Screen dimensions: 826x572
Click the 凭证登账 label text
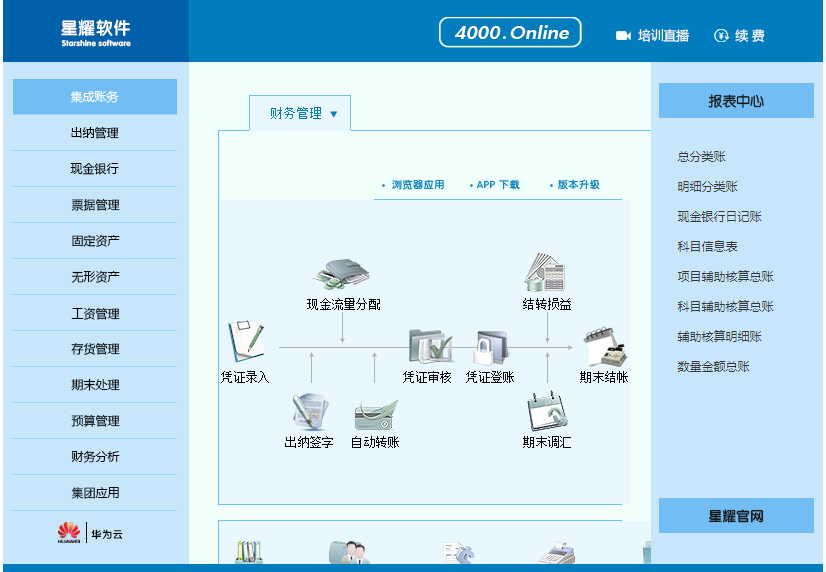click(x=489, y=377)
